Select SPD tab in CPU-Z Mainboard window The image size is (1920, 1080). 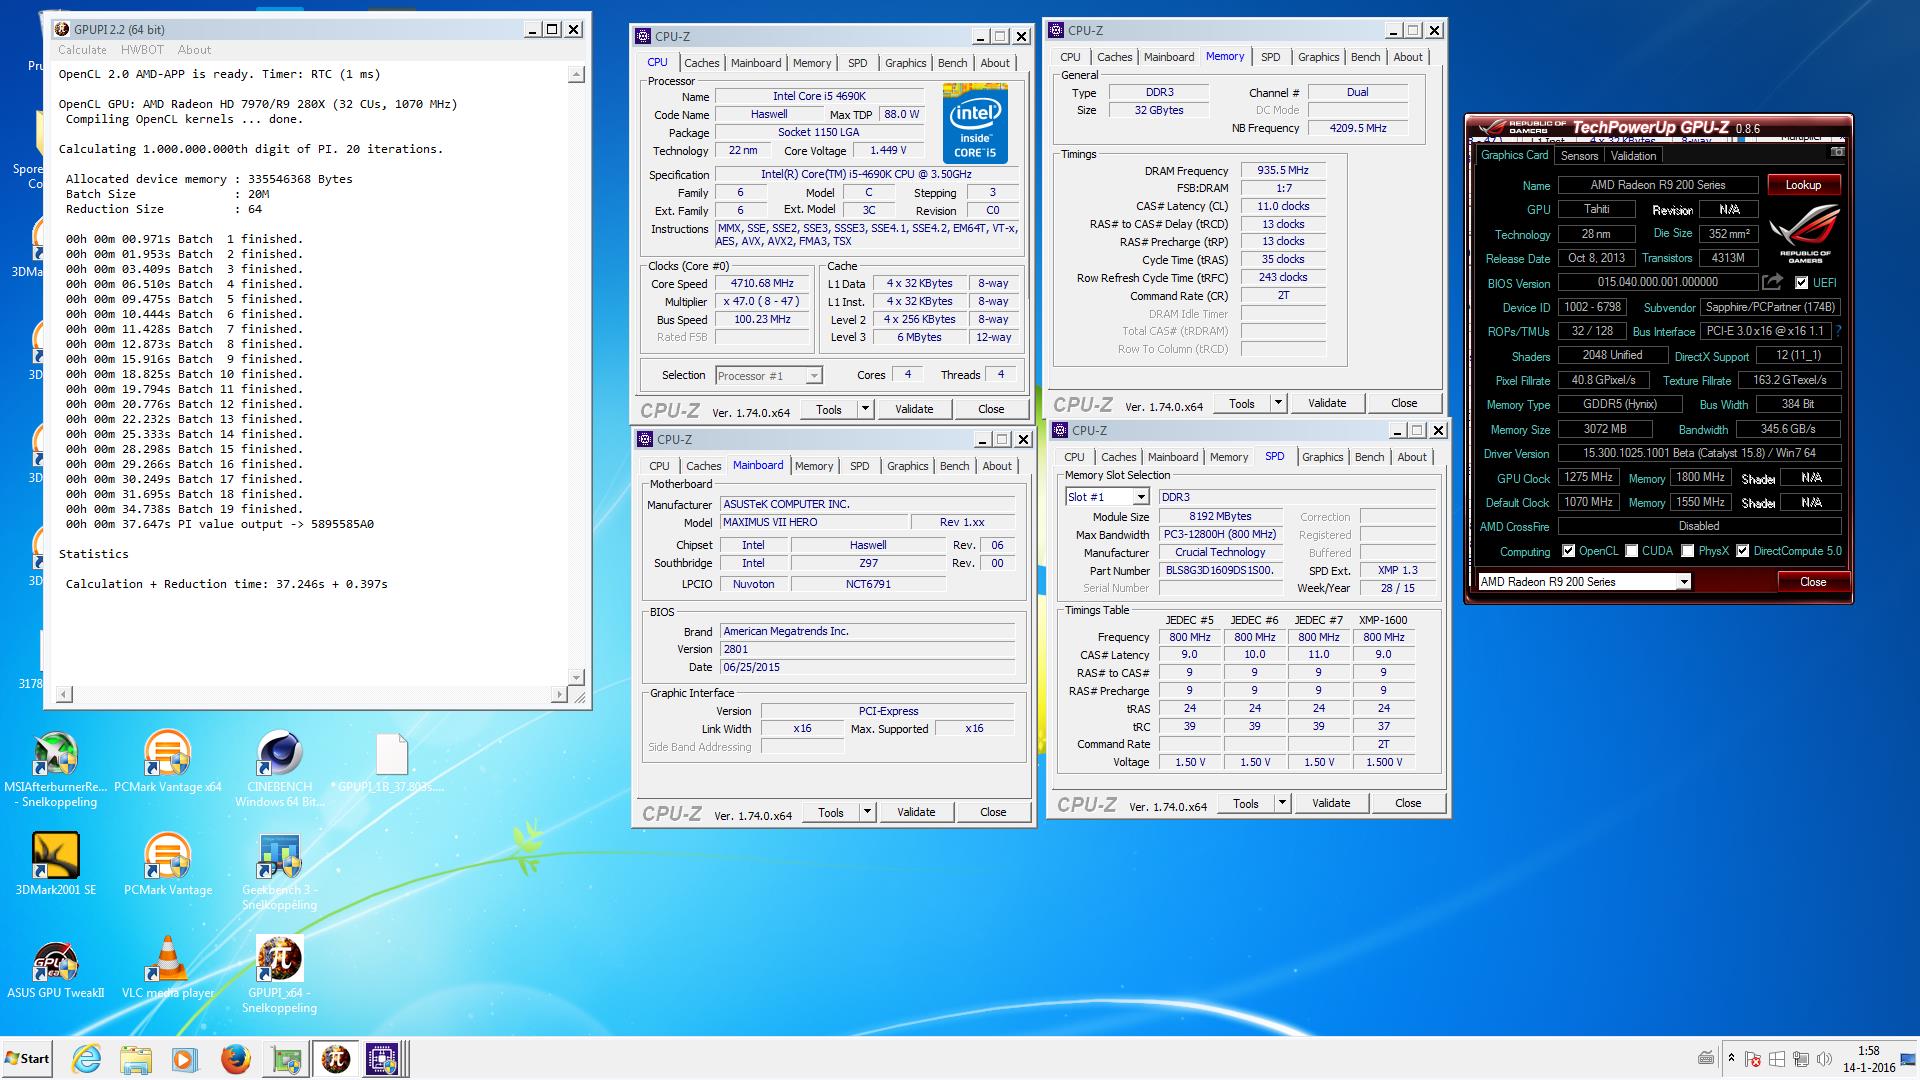(x=859, y=466)
